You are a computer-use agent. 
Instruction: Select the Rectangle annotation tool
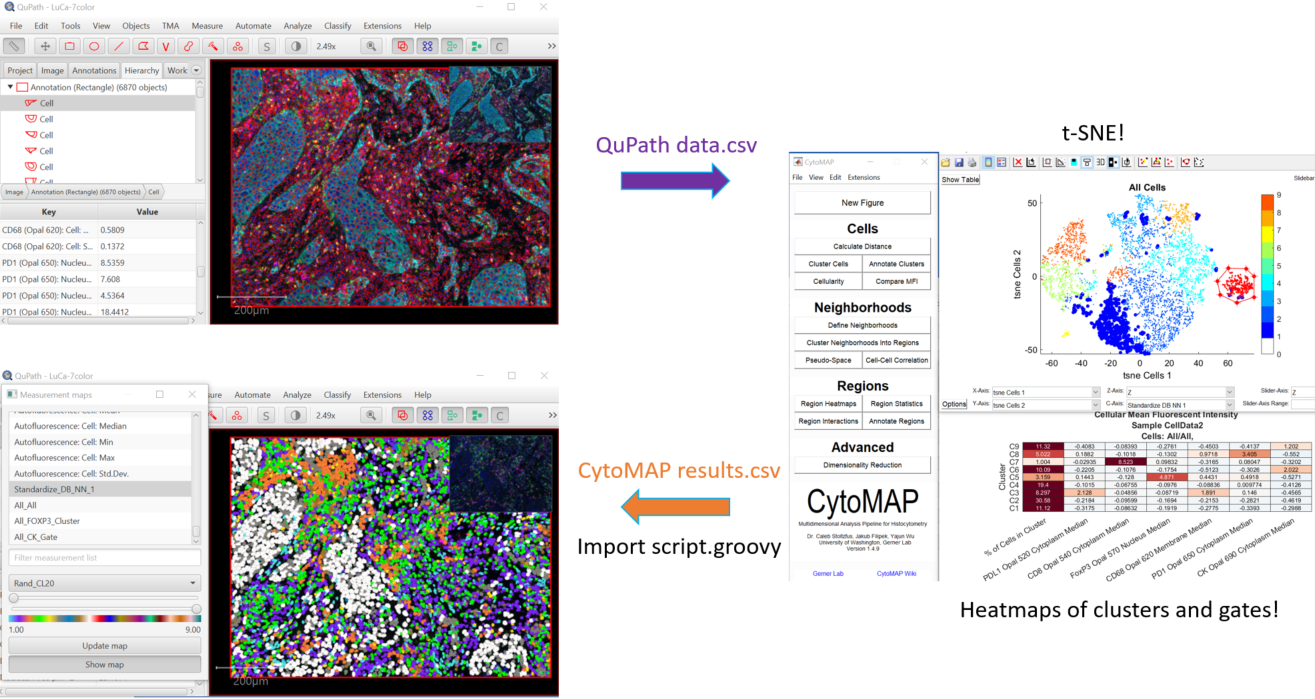tap(71, 45)
